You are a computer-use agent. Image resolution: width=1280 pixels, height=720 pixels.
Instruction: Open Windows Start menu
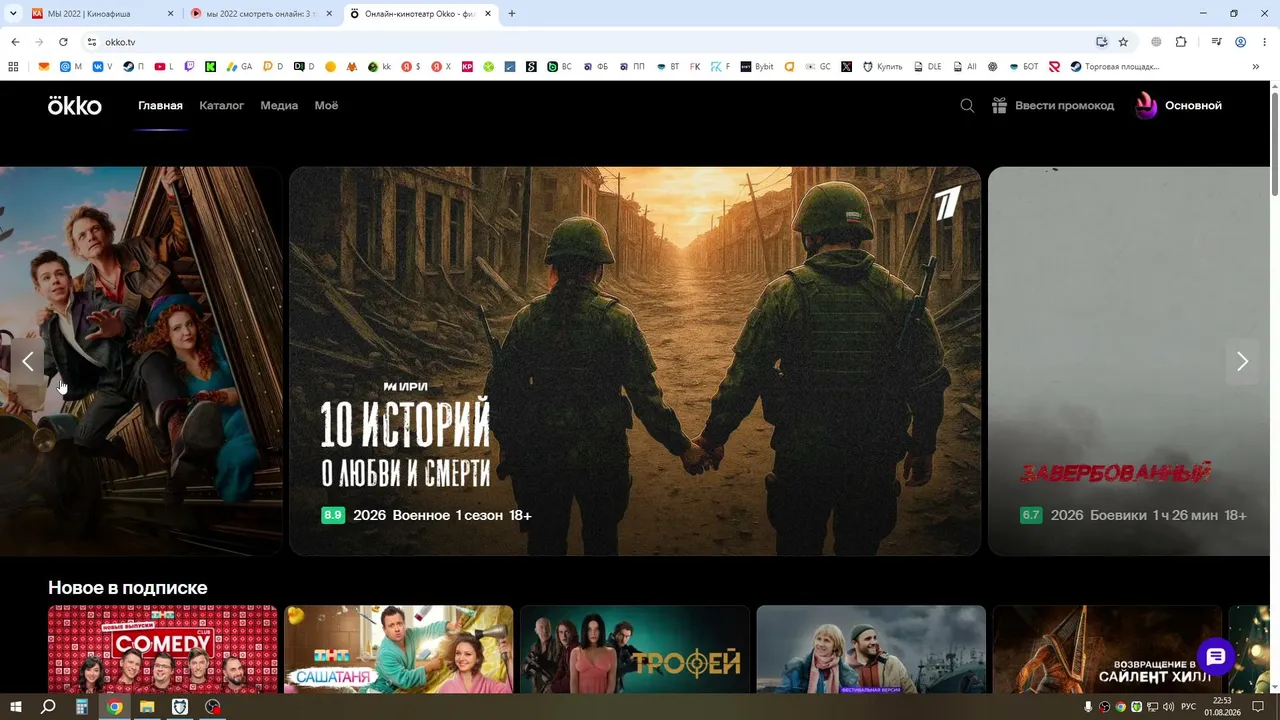[16, 707]
